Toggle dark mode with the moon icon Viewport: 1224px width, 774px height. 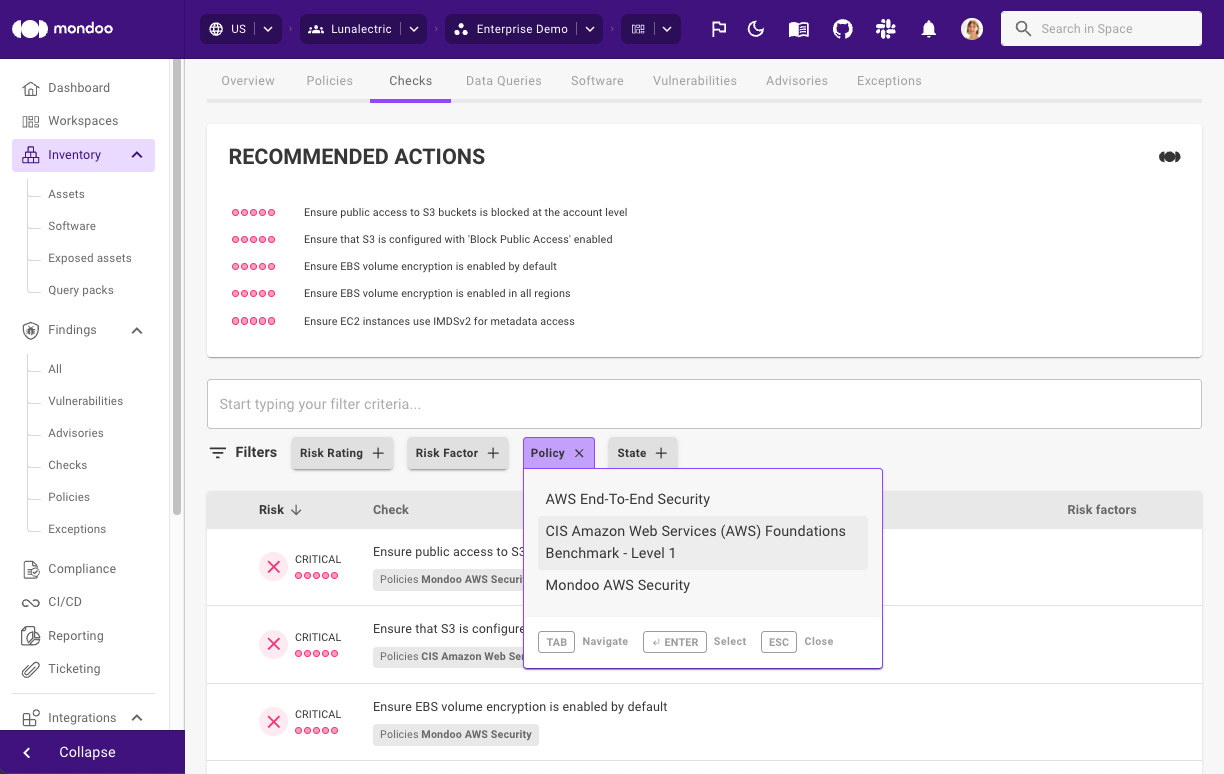coord(755,29)
